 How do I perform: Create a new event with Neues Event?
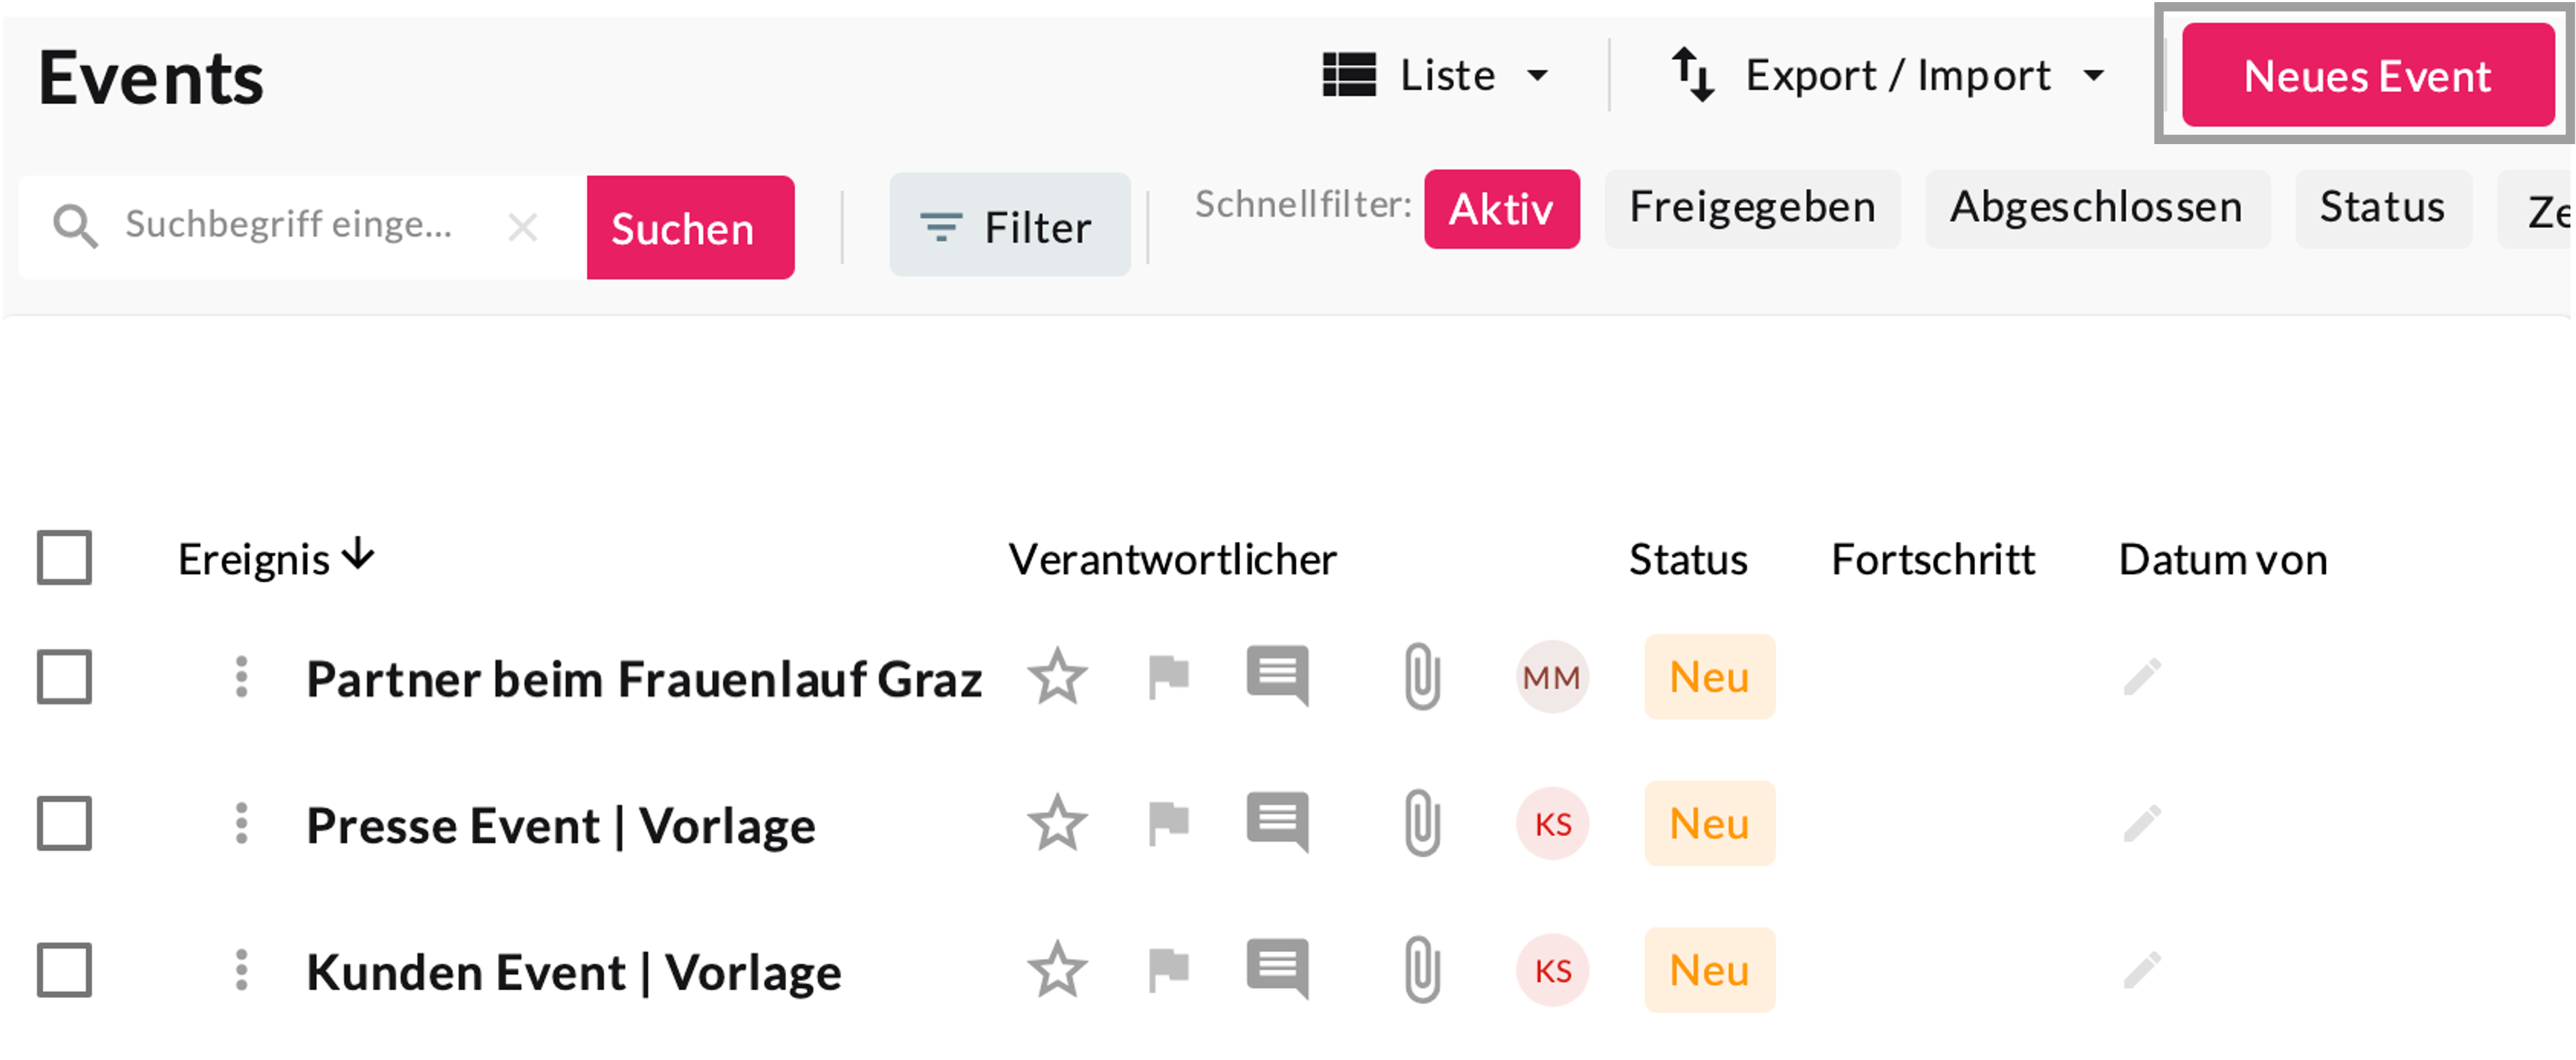[x=2367, y=76]
